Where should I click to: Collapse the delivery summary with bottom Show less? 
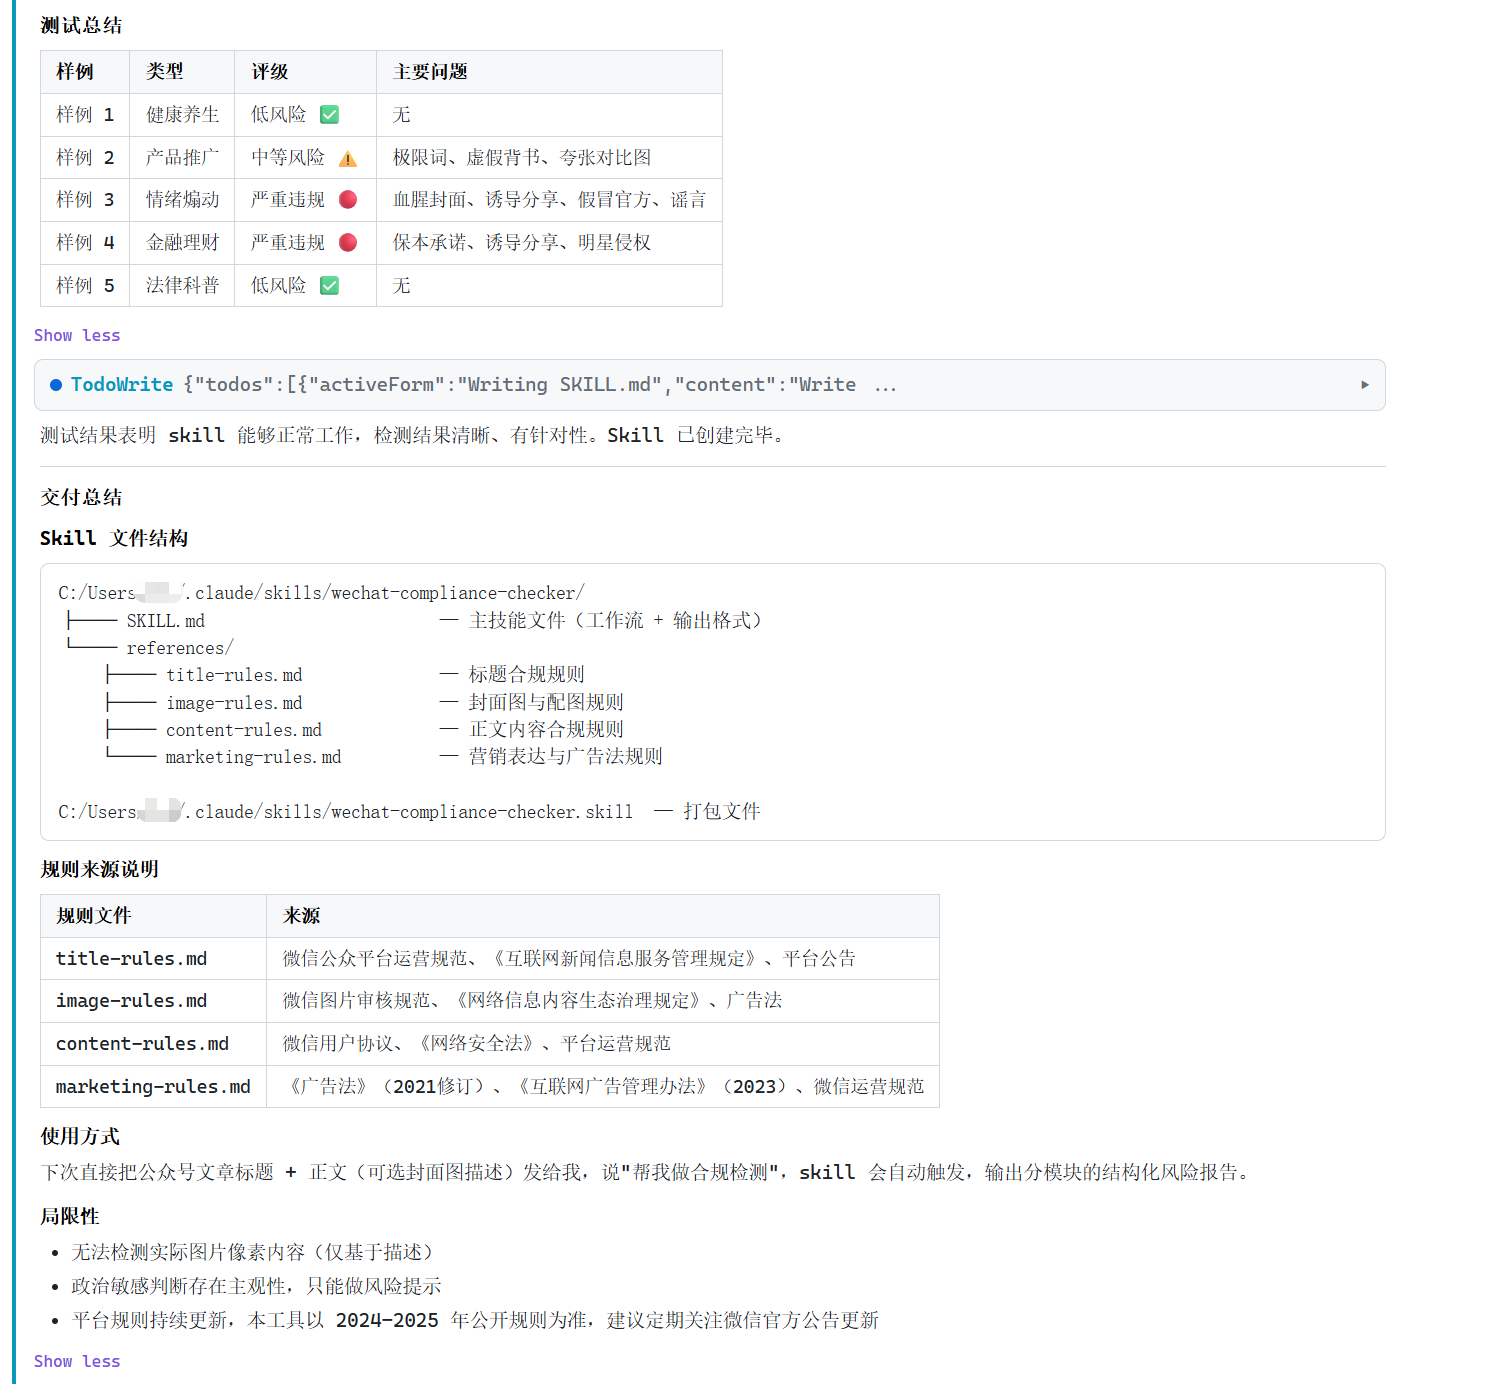tap(77, 1361)
